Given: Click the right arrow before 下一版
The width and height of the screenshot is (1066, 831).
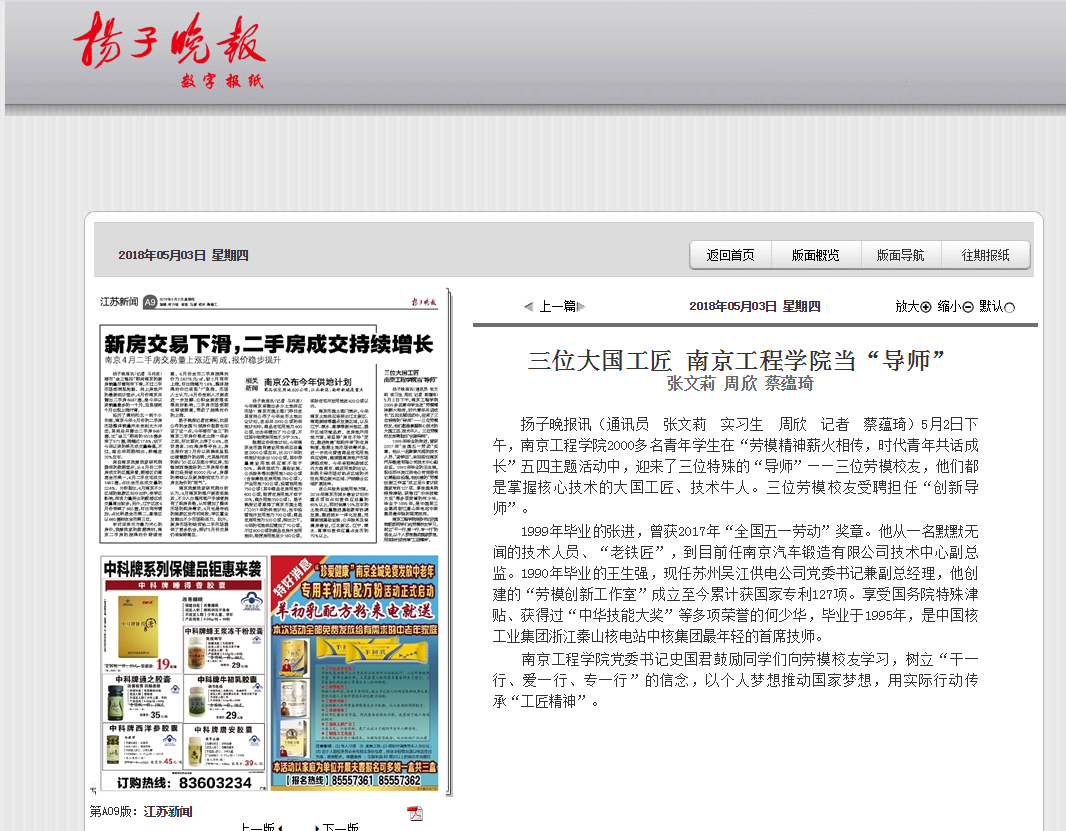Looking at the screenshot, I should point(315,828).
